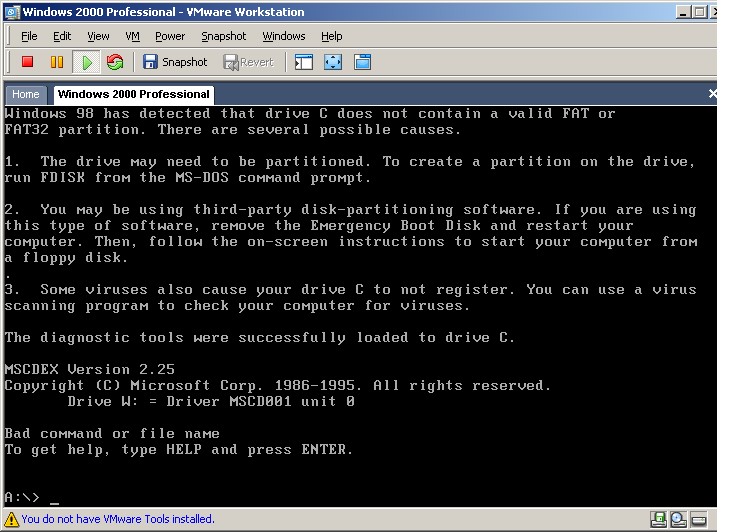
Task: Click the 'MSCDEX Version 2.25' line
Action: coord(90,370)
